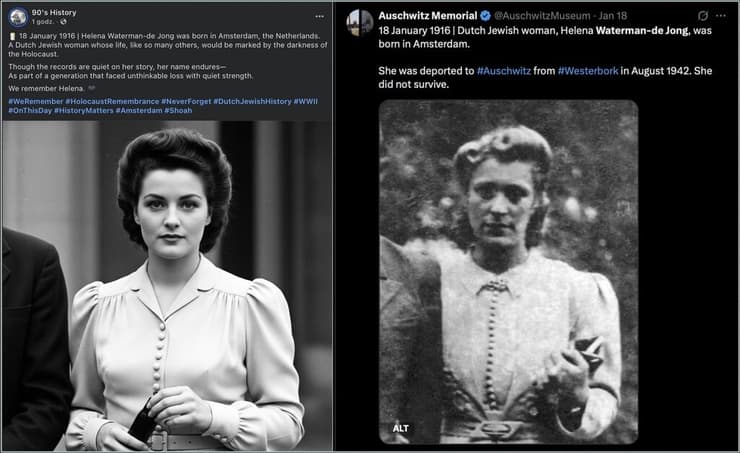
Task: Open the 90's History page name
Action: (x=53, y=12)
